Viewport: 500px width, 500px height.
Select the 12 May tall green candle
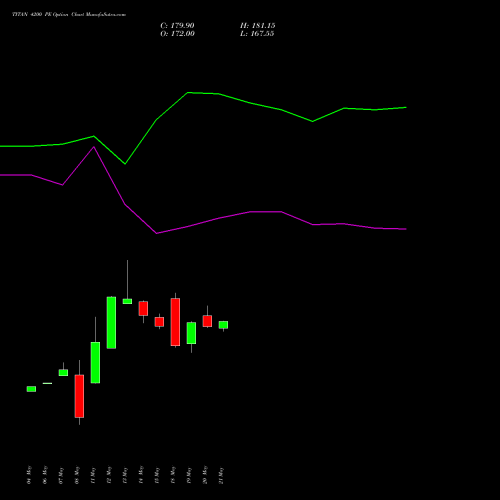[111, 322]
